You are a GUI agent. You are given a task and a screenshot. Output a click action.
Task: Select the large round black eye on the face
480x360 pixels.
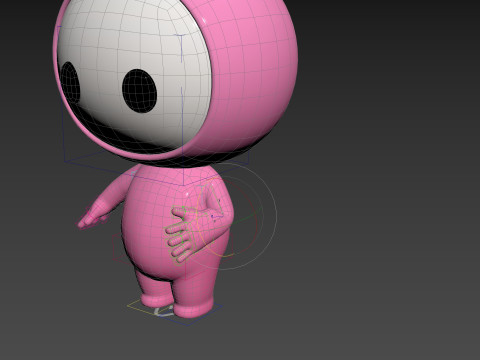point(139,91)
